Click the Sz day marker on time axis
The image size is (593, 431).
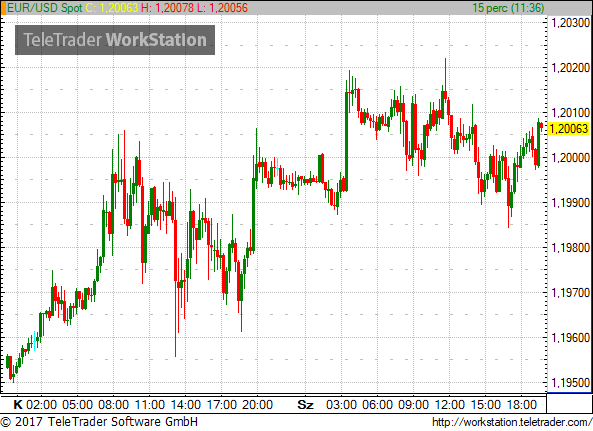click(305, 405)
